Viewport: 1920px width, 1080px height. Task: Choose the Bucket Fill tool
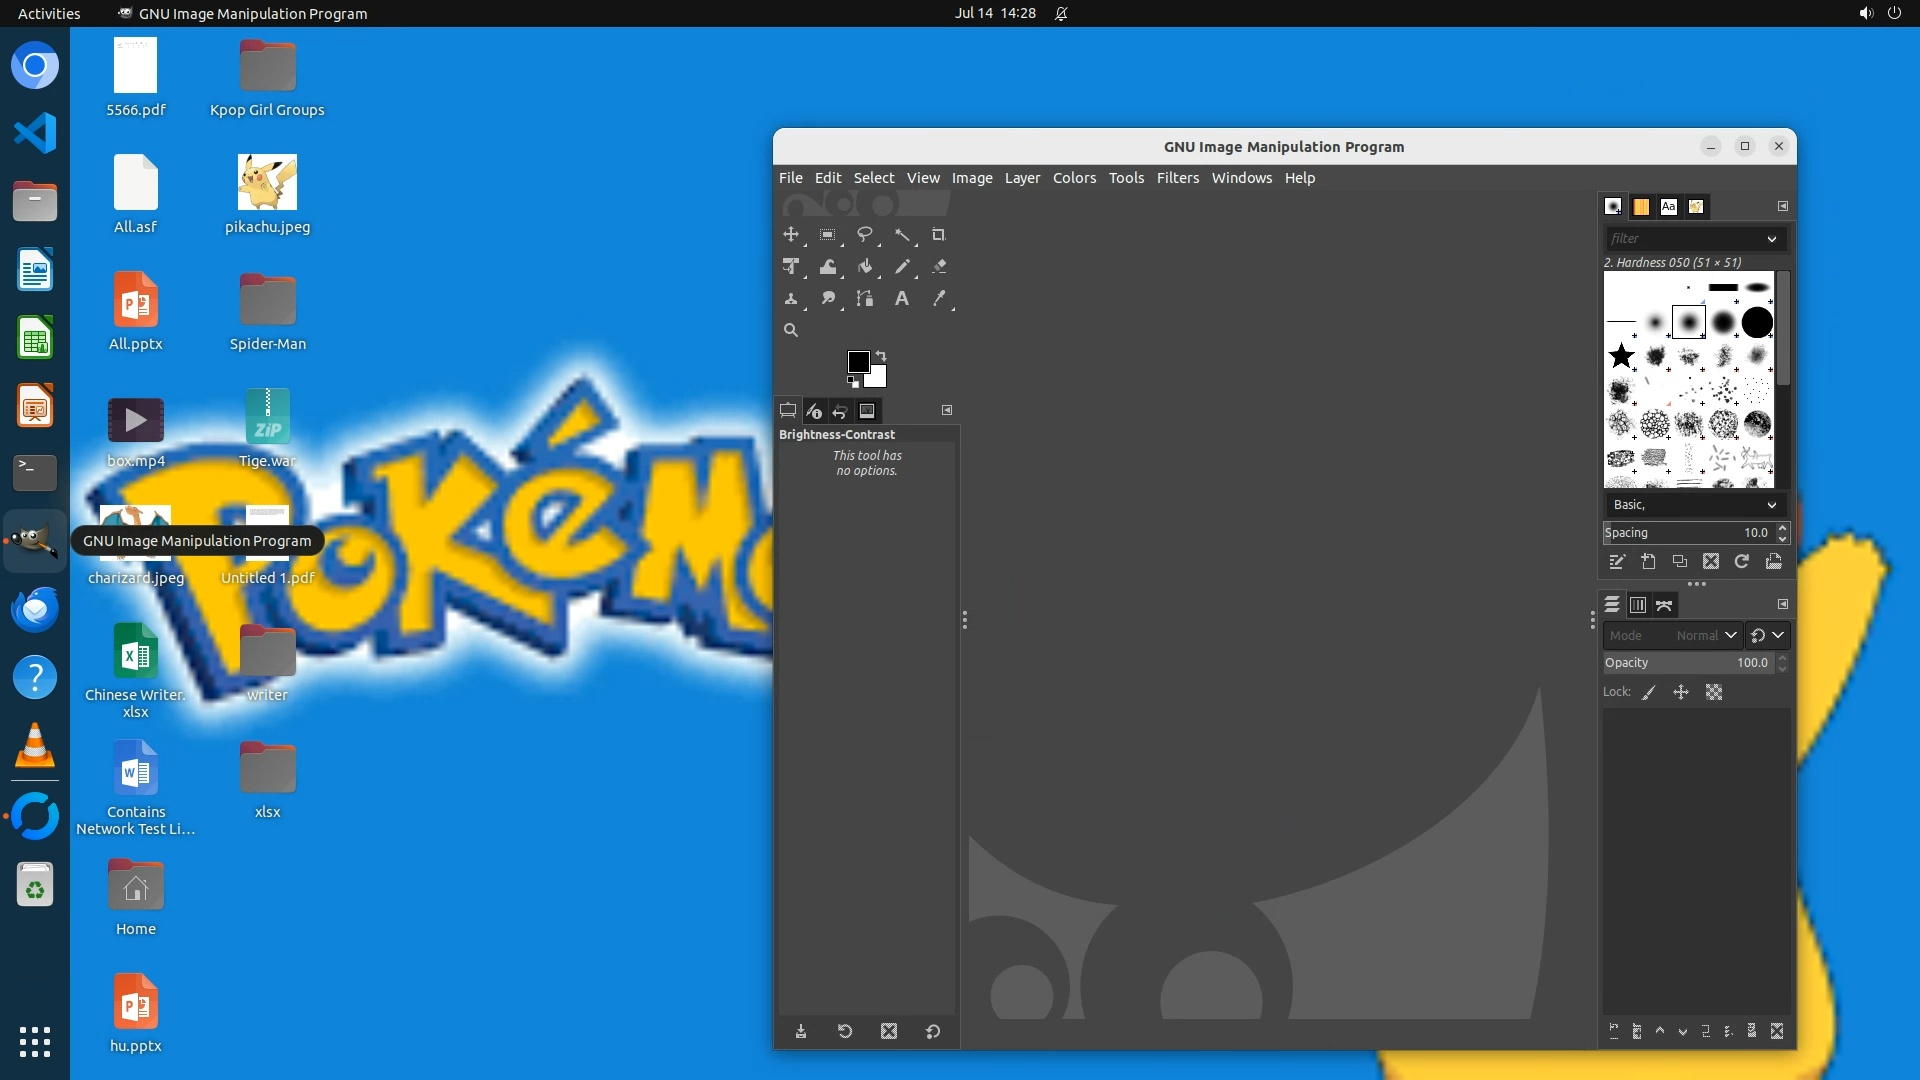pos(865,267)
